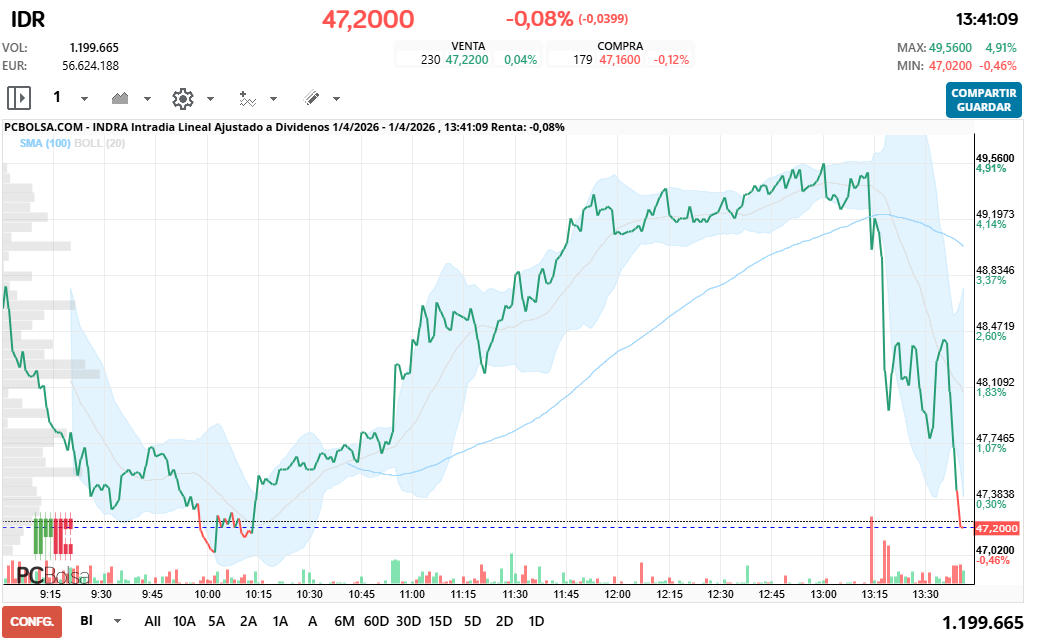This screenshot has height=643, width=1037.
Task: Click the COMPRA price 47,1600
Action: pos(620,60)
